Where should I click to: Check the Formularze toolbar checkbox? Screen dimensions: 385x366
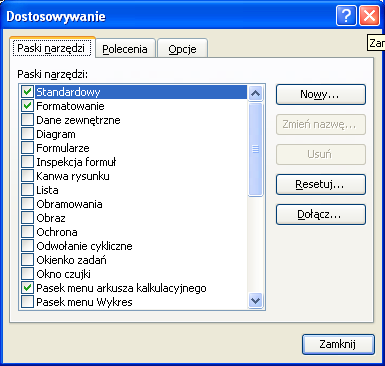point(27,148)
